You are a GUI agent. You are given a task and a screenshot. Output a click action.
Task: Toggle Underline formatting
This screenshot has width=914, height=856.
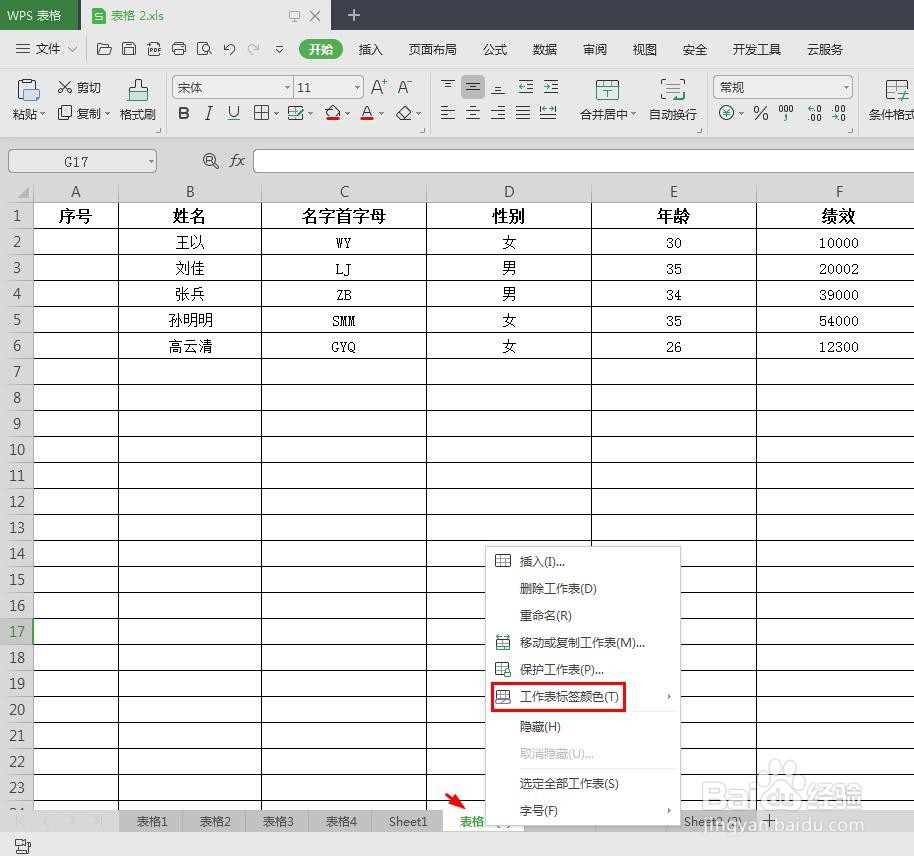tap(234, 113)
